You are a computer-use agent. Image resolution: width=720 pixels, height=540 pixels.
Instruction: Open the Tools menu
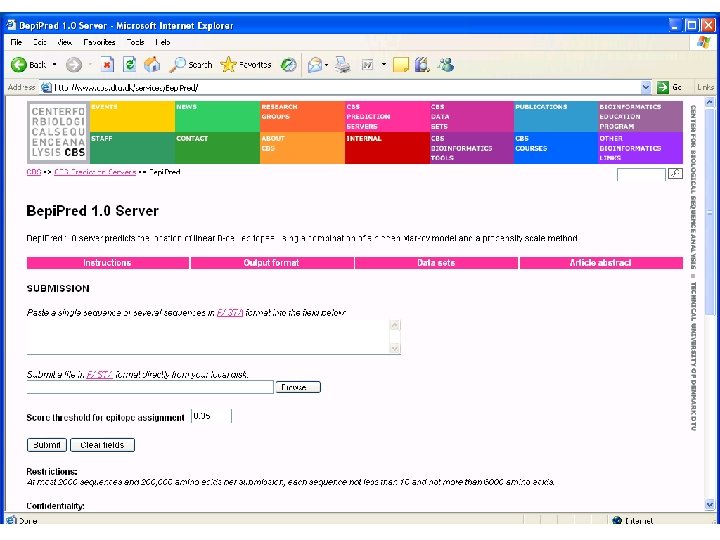[135, 42]
